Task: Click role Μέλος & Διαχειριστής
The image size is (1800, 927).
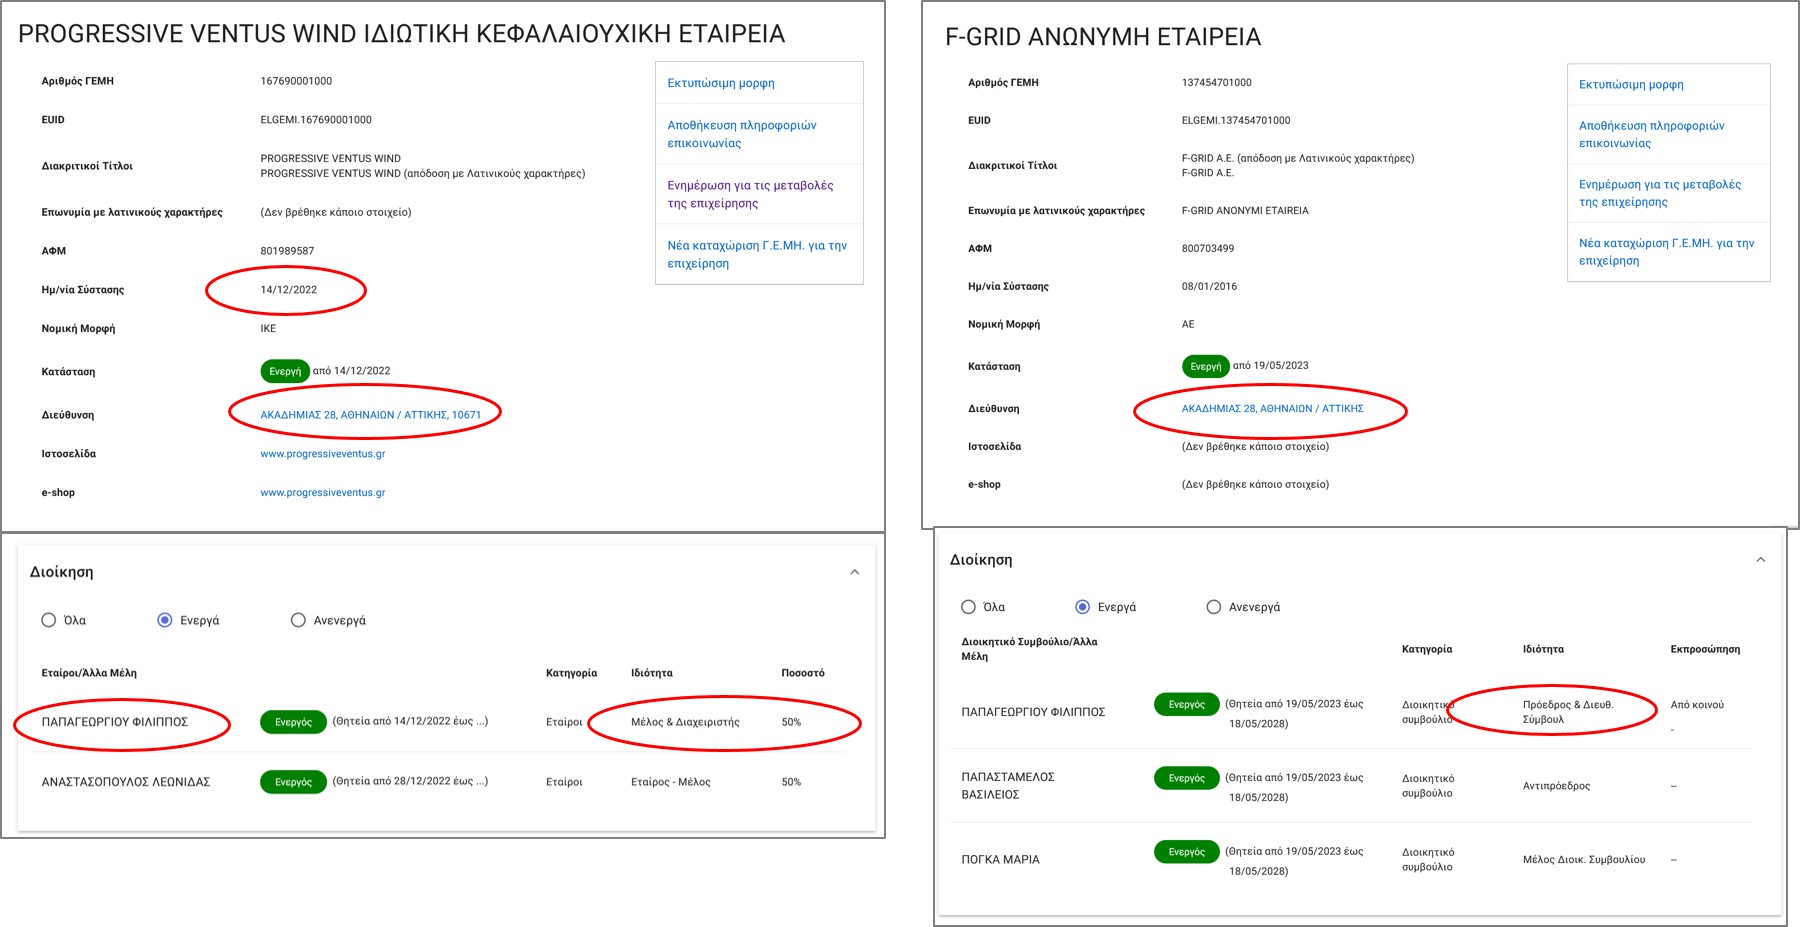Action: click(x=685, y=722)
